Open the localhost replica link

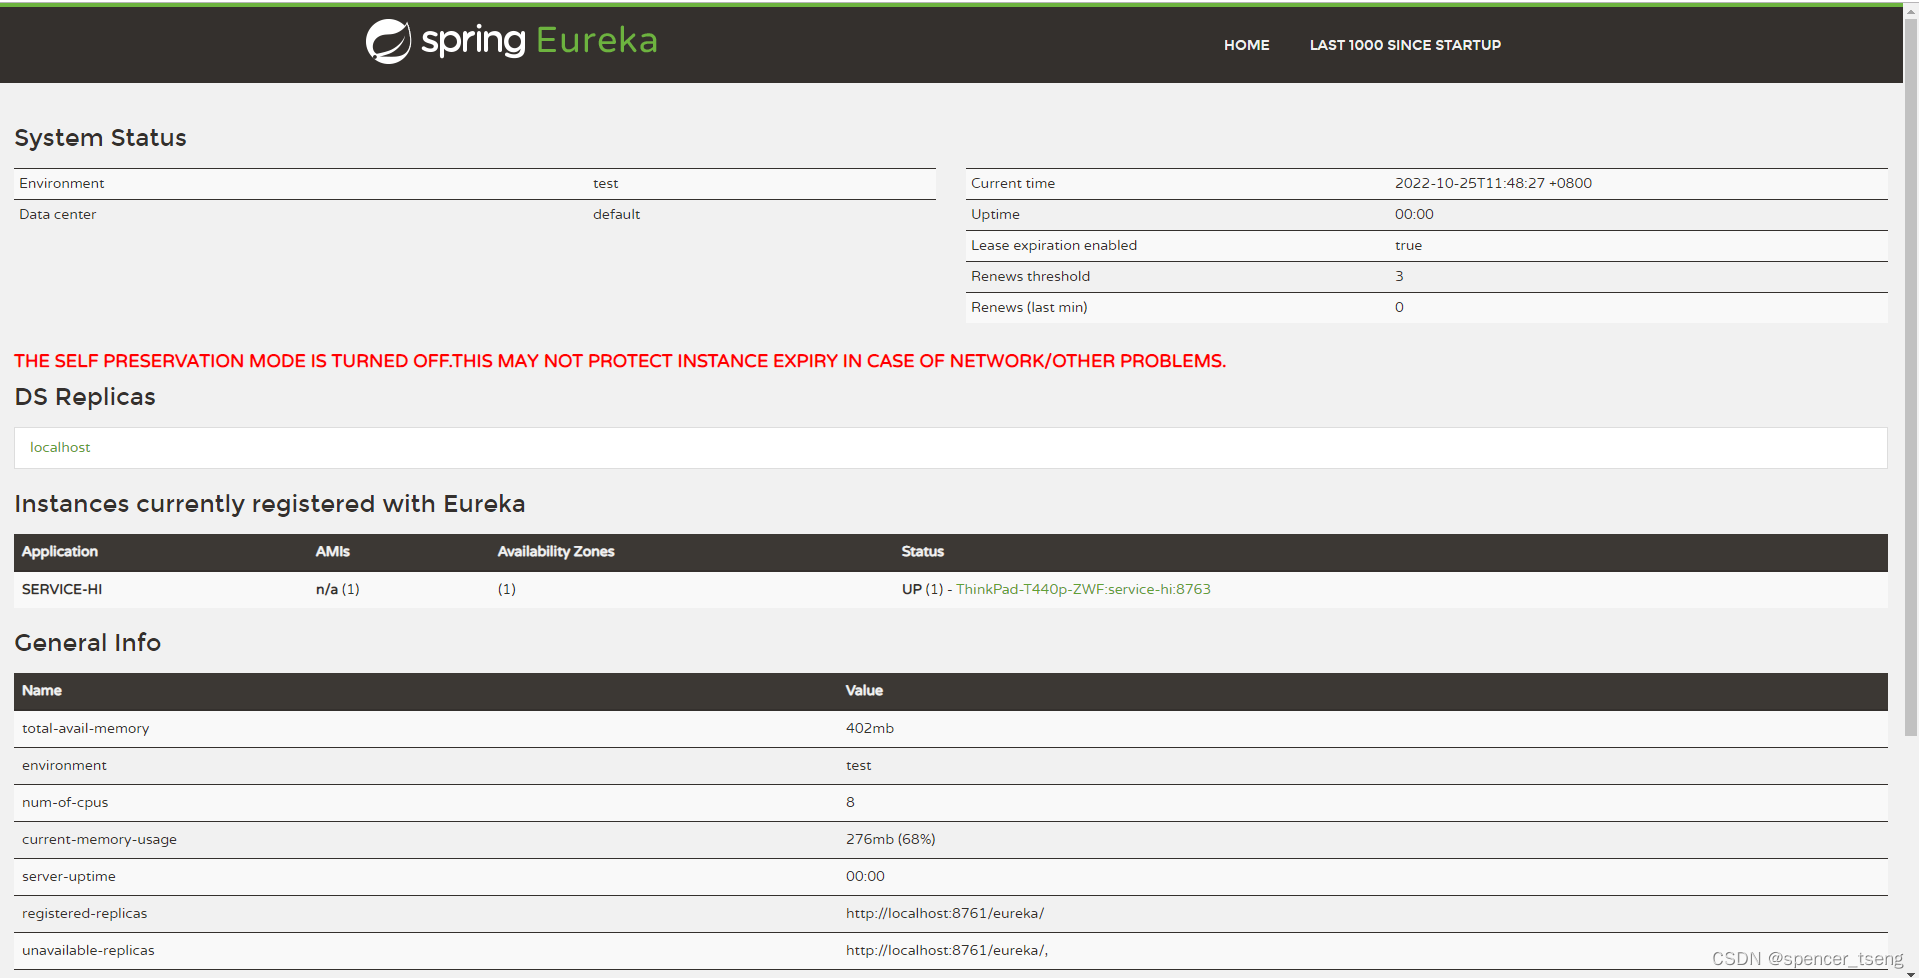(x=60, y=447)
